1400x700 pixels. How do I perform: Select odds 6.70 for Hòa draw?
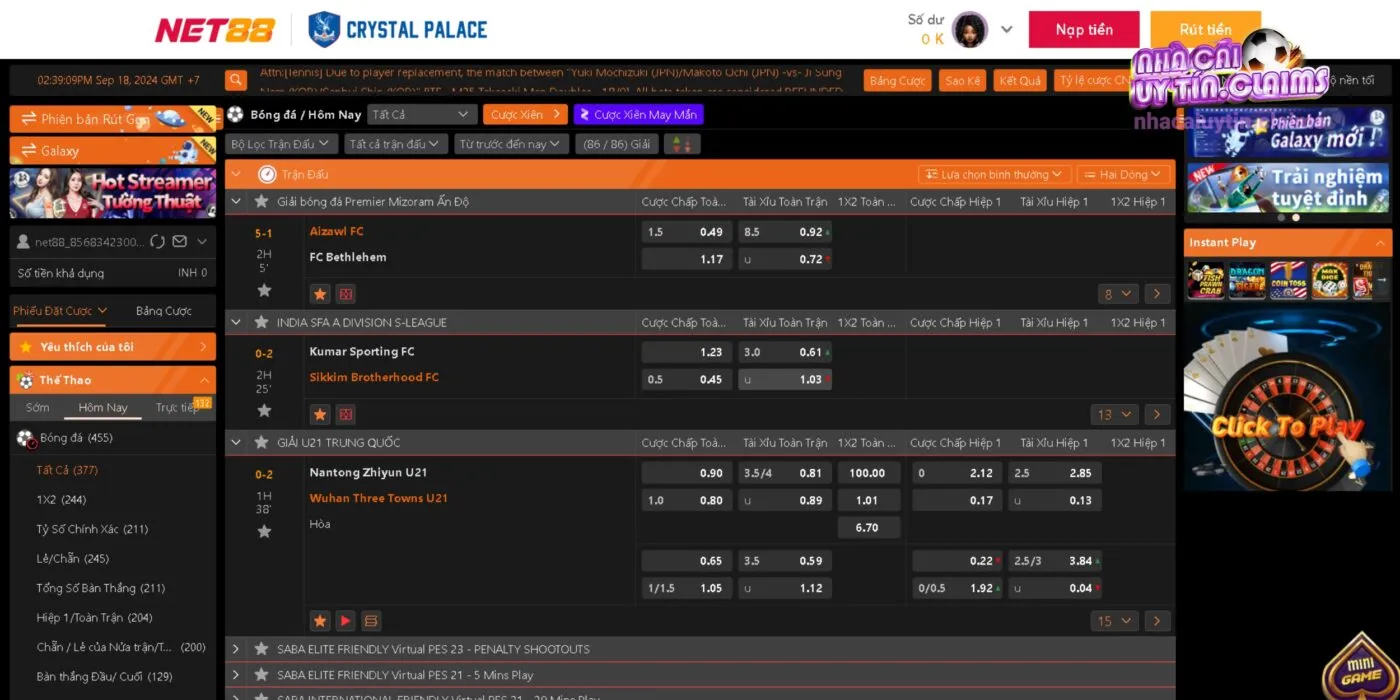pos(867,527)
